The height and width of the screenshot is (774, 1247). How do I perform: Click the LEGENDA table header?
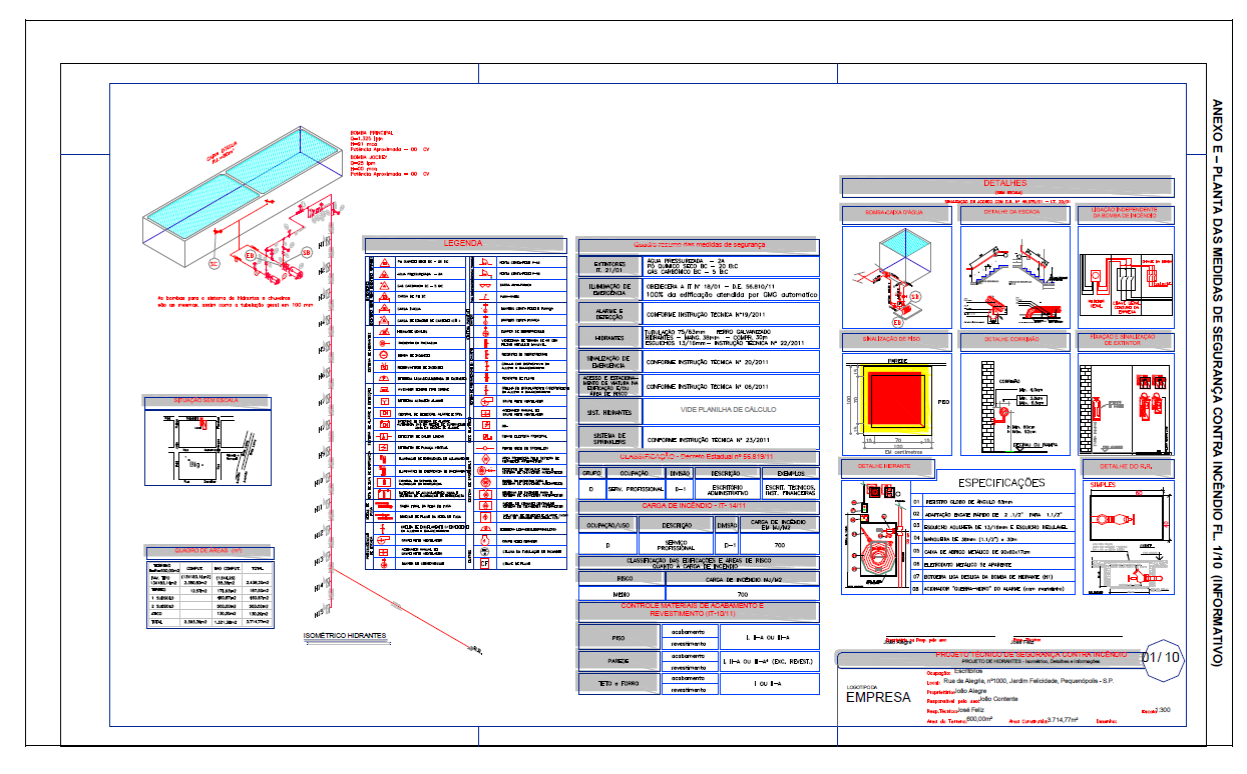[x=463, y=244]
